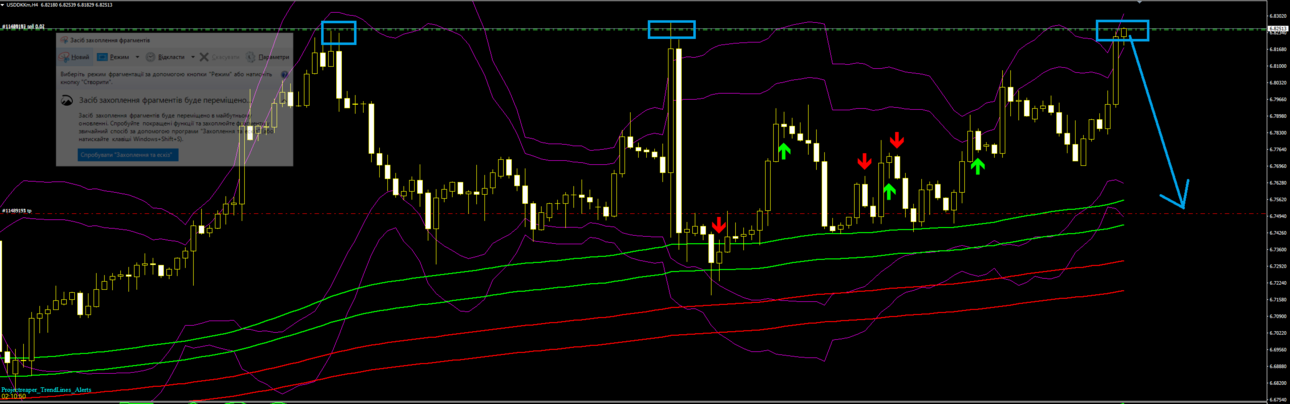1290x404 pixels.
Task: Click the Скасувати cancel button
Action: pos(220,57)
